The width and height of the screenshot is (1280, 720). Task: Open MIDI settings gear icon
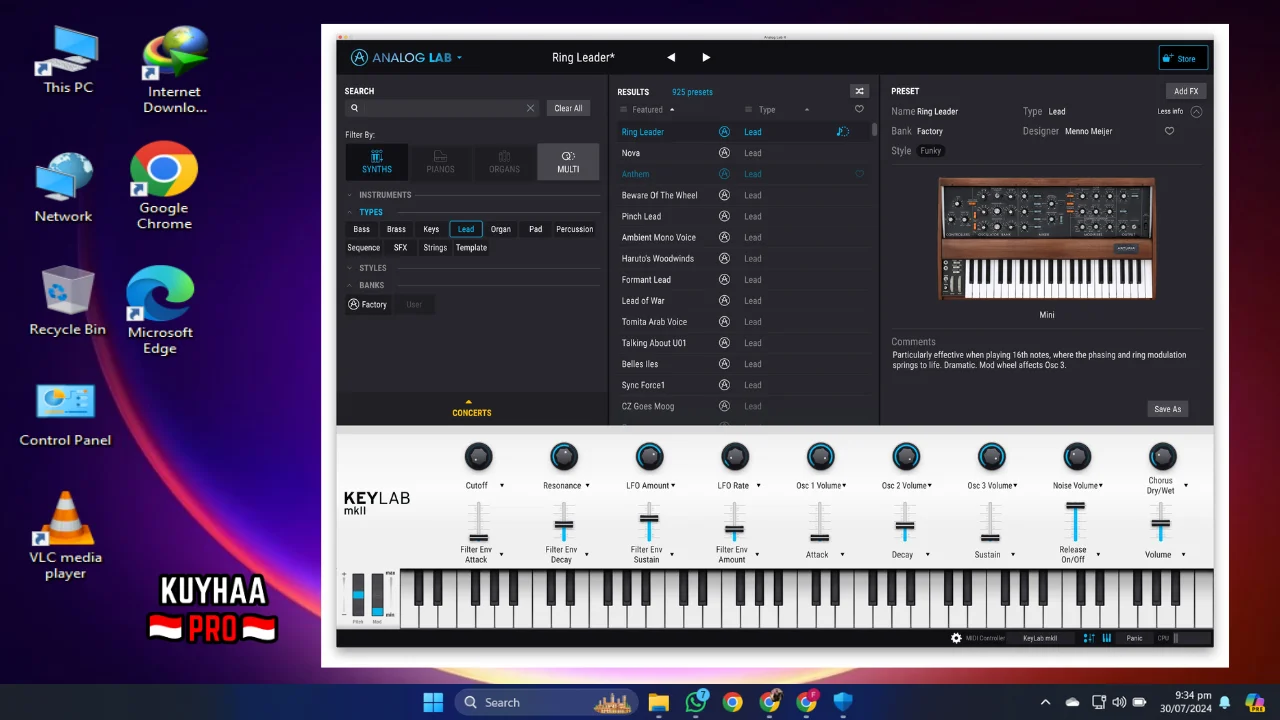pyautogui.click(x=956, y=638)
